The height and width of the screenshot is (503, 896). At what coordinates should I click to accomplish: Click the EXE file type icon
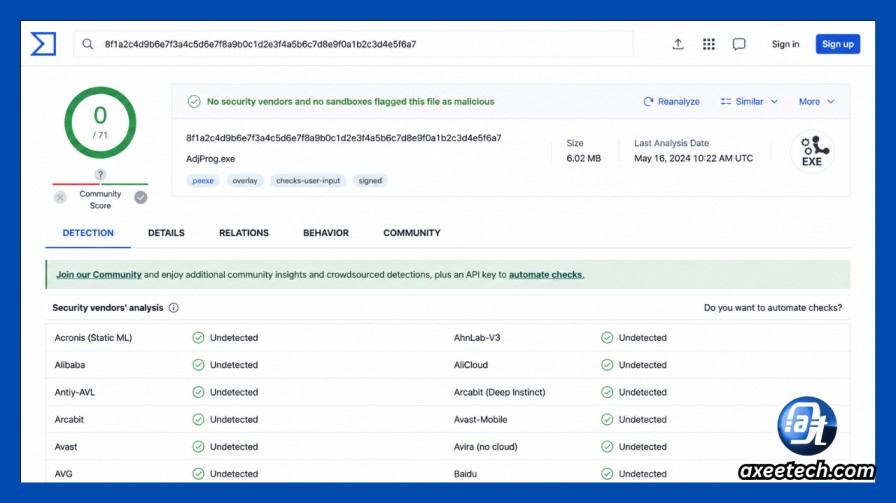(812, 151)
